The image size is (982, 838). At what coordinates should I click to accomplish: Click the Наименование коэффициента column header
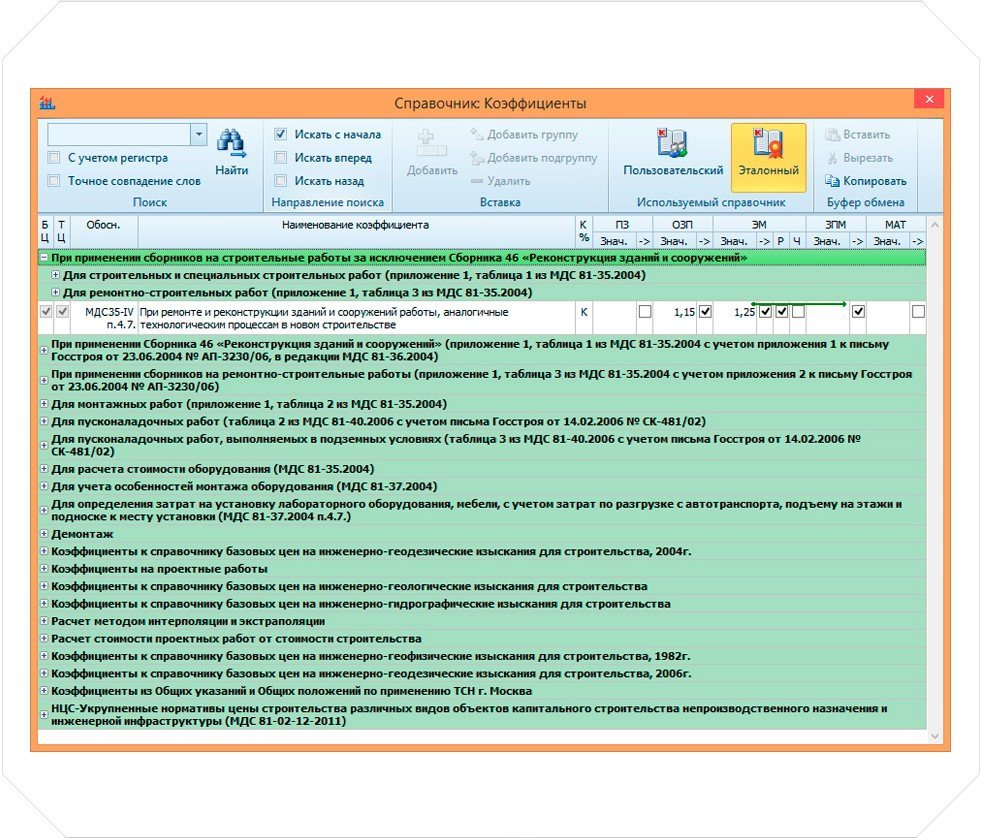click(355, 232)
